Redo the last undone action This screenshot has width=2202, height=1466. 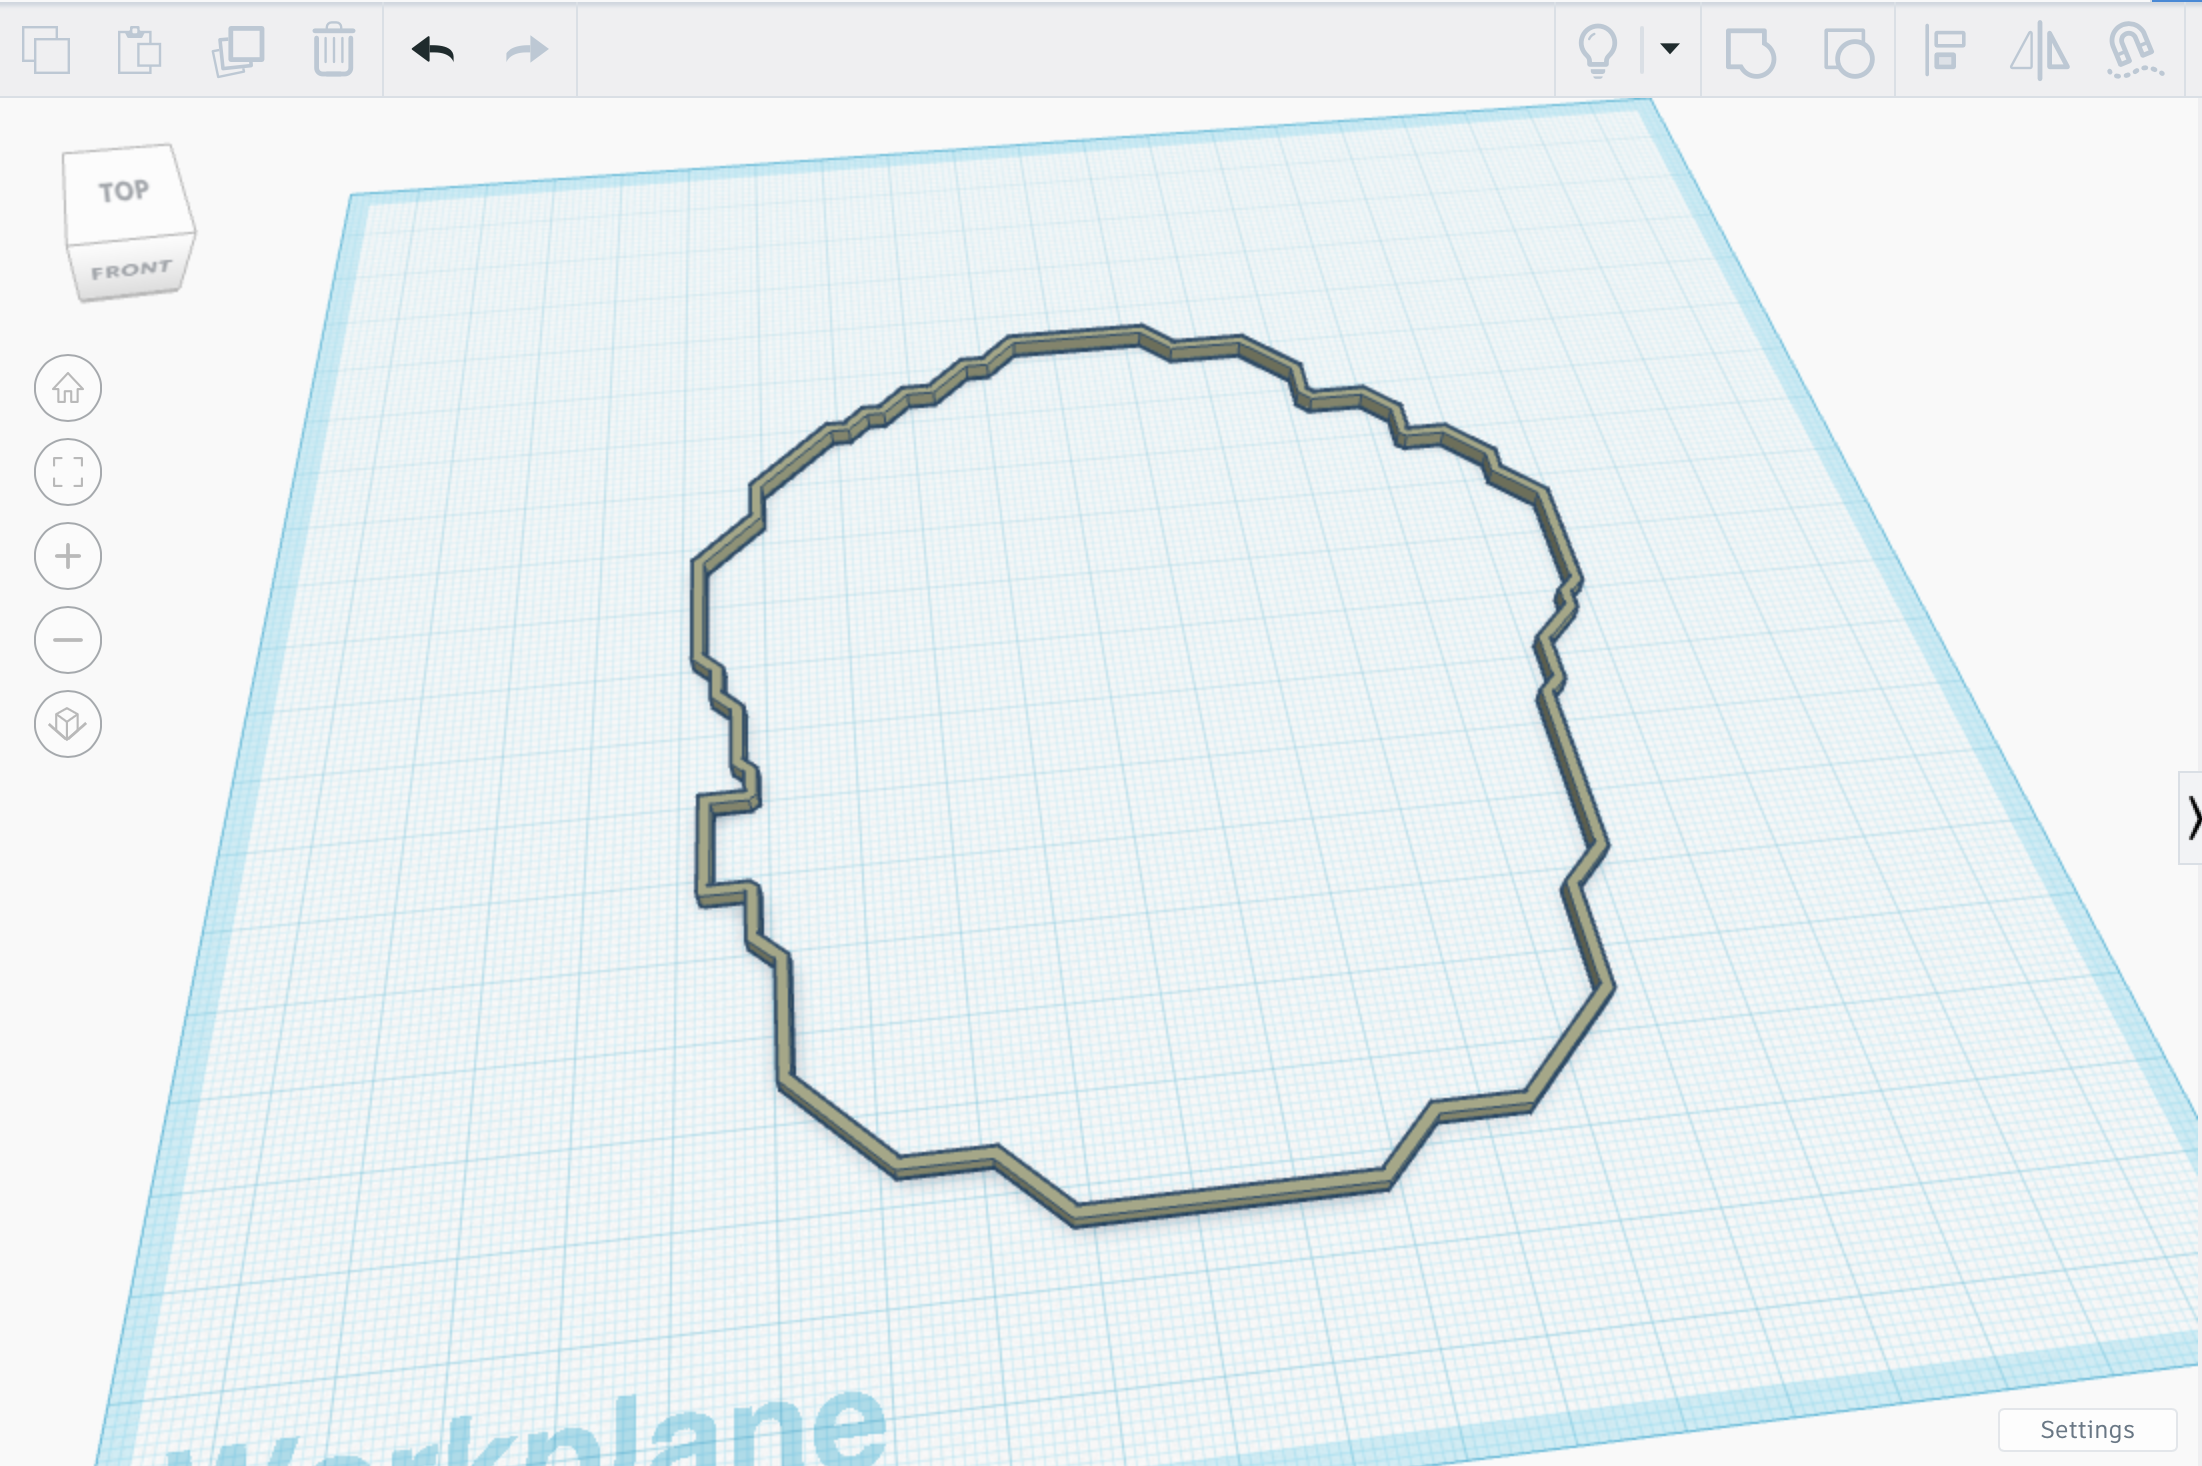coord(527,50)
